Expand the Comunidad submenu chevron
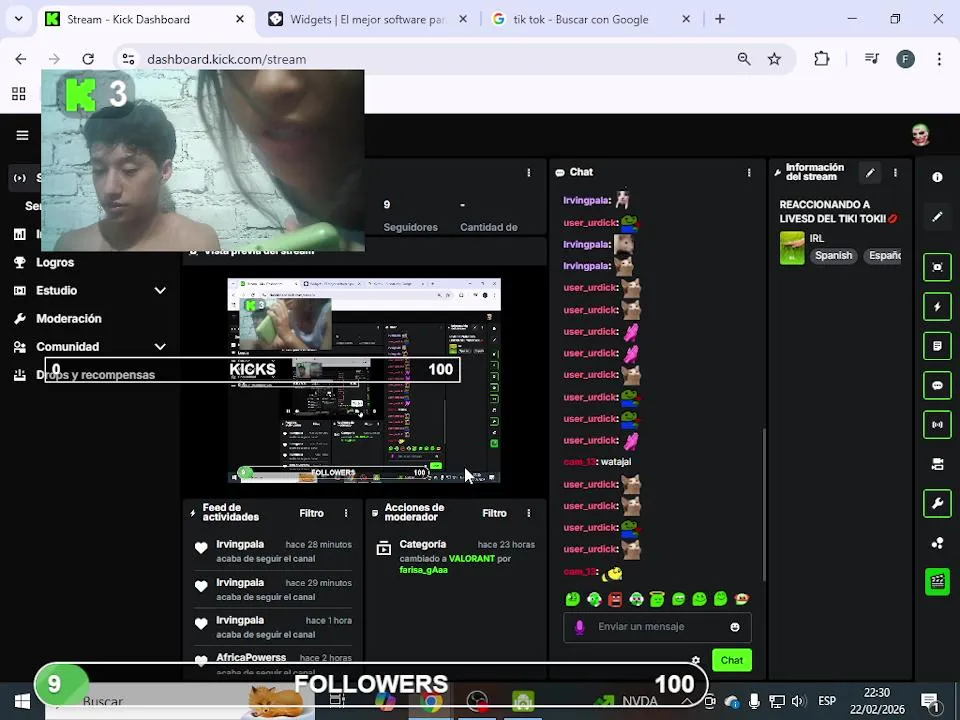The image size is (960, 720). (160, 347)
